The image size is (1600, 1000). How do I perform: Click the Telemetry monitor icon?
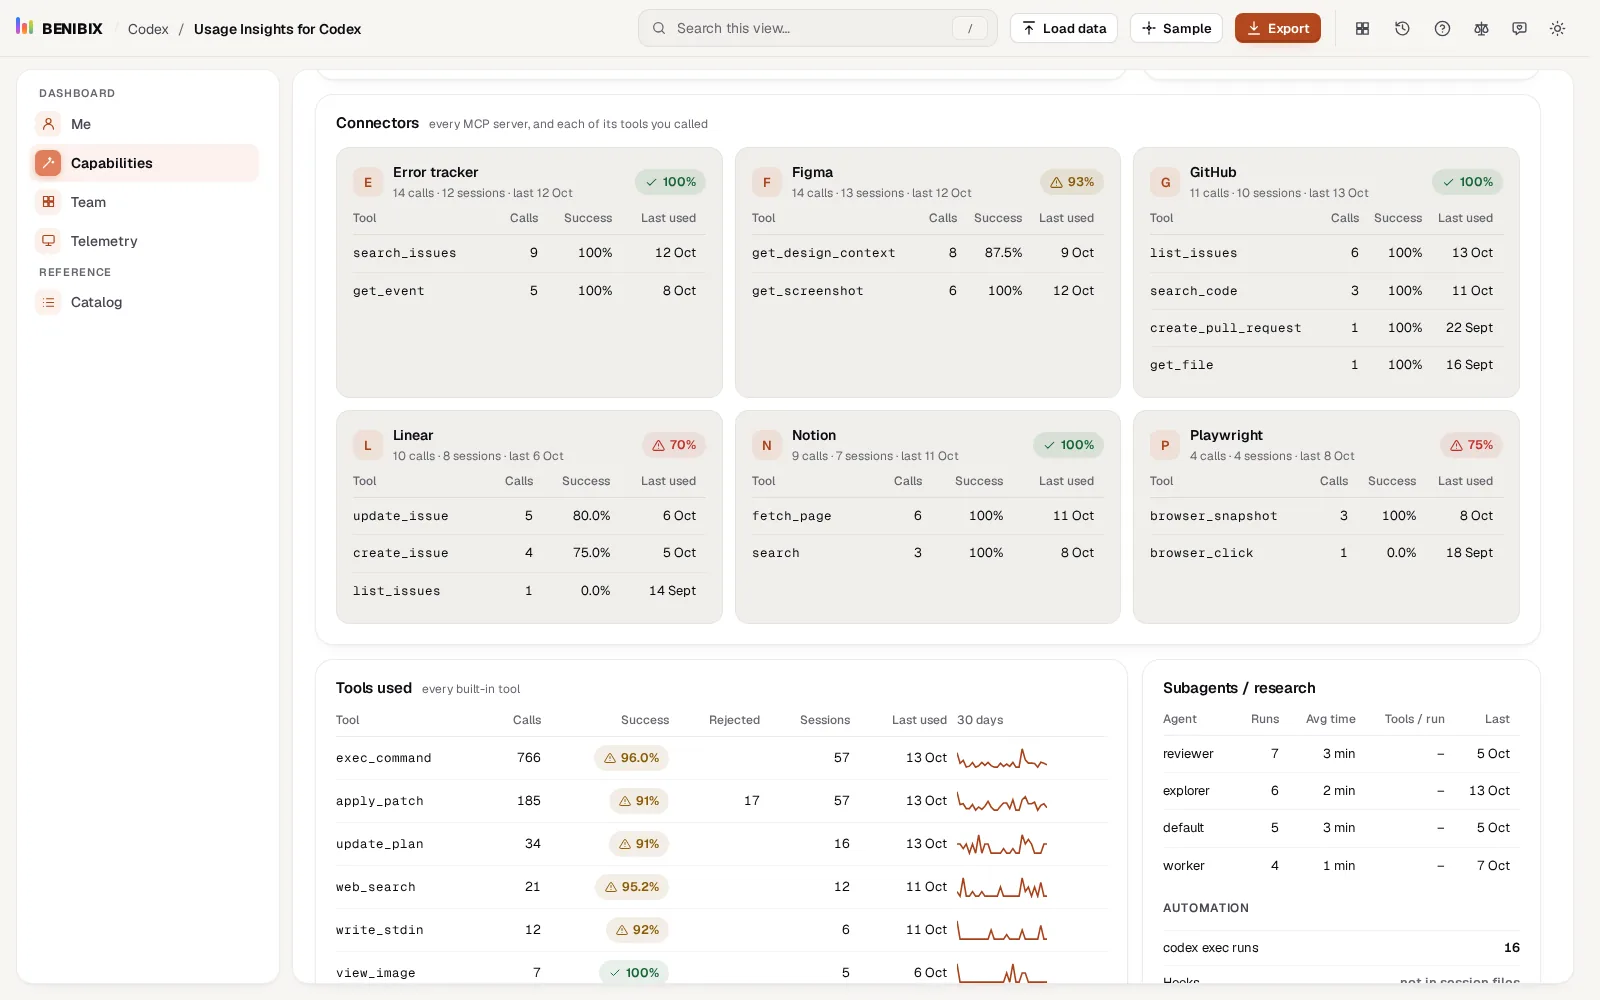[48, 241]
